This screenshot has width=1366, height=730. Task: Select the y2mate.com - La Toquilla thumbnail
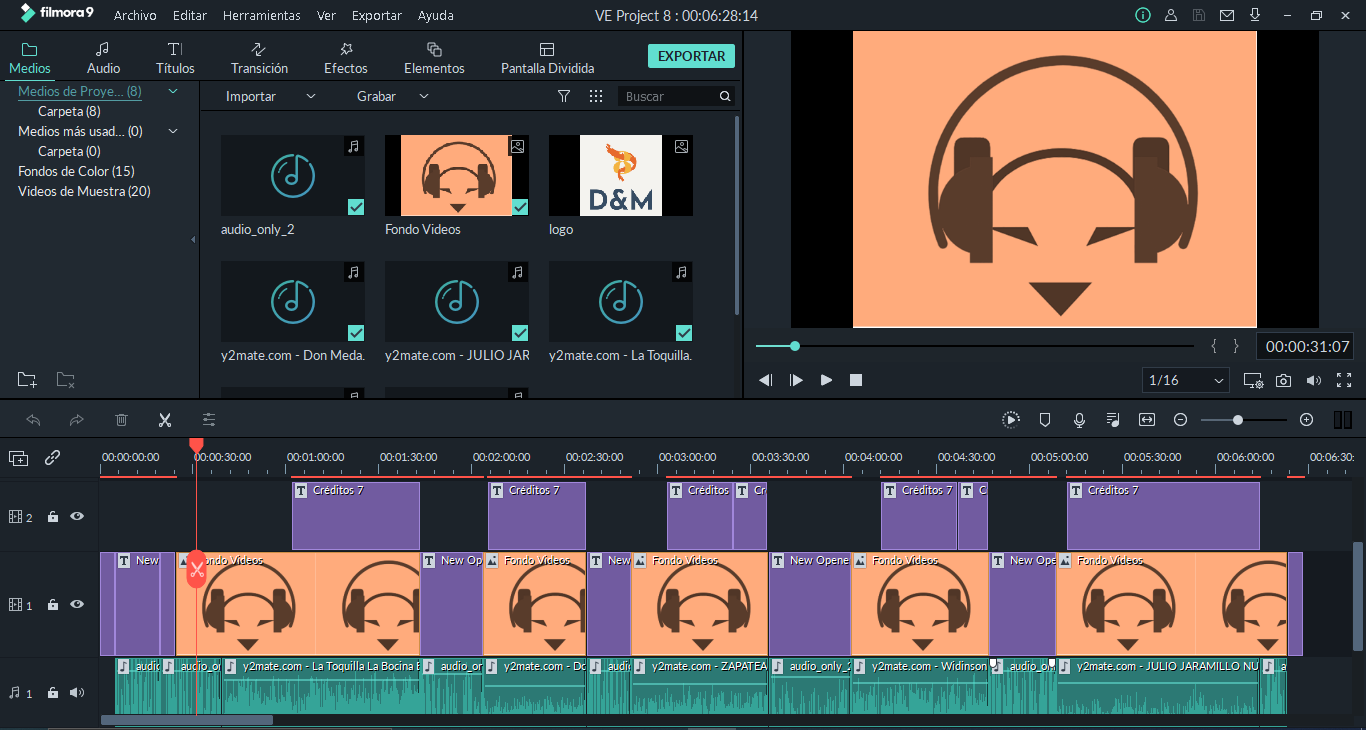tap(620, 301)
